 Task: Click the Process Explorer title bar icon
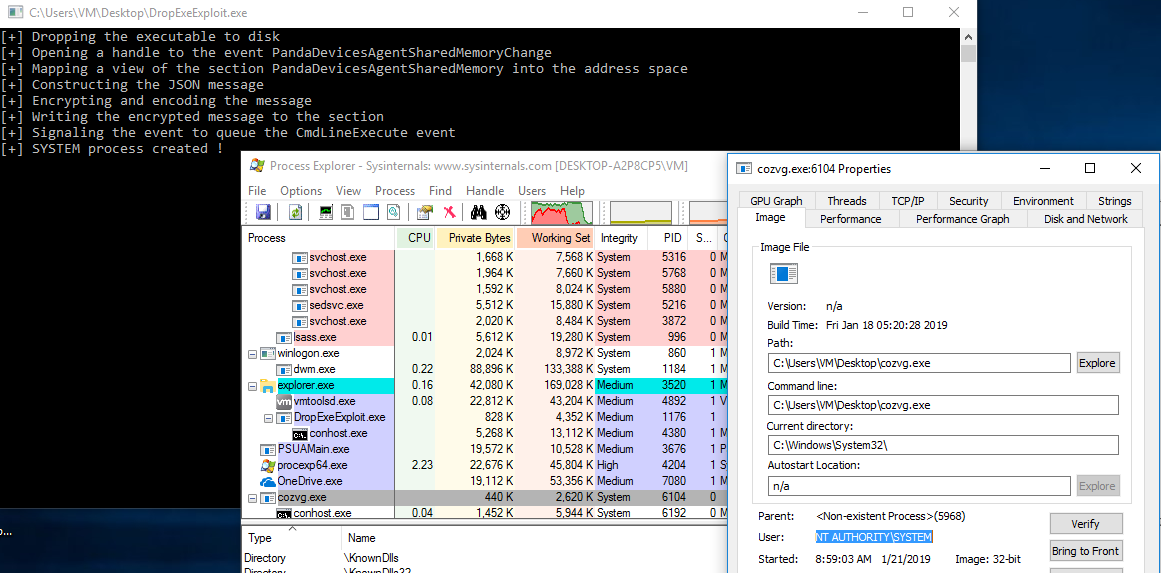[257, 165]
